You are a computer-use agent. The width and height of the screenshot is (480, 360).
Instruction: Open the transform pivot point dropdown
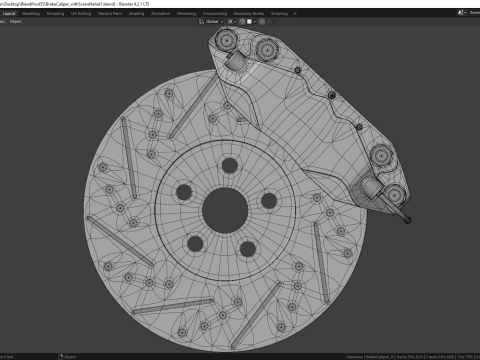coord(232,22)
